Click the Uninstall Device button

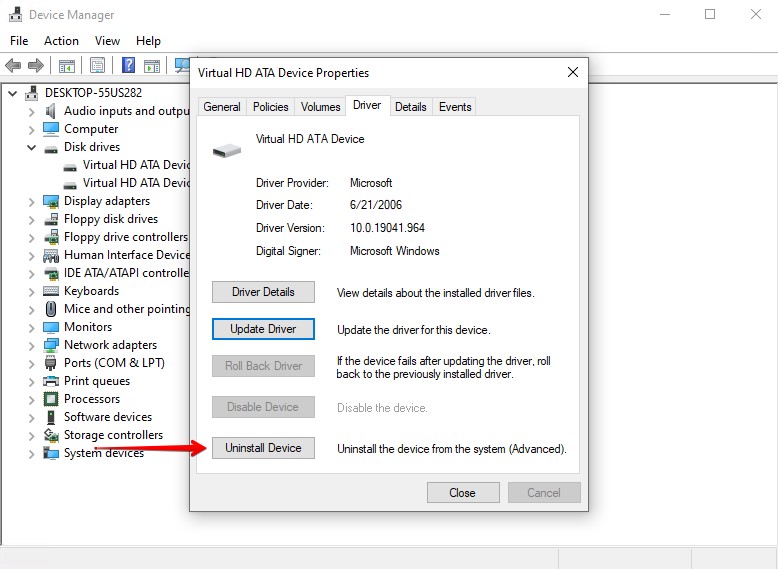[263, 448]
